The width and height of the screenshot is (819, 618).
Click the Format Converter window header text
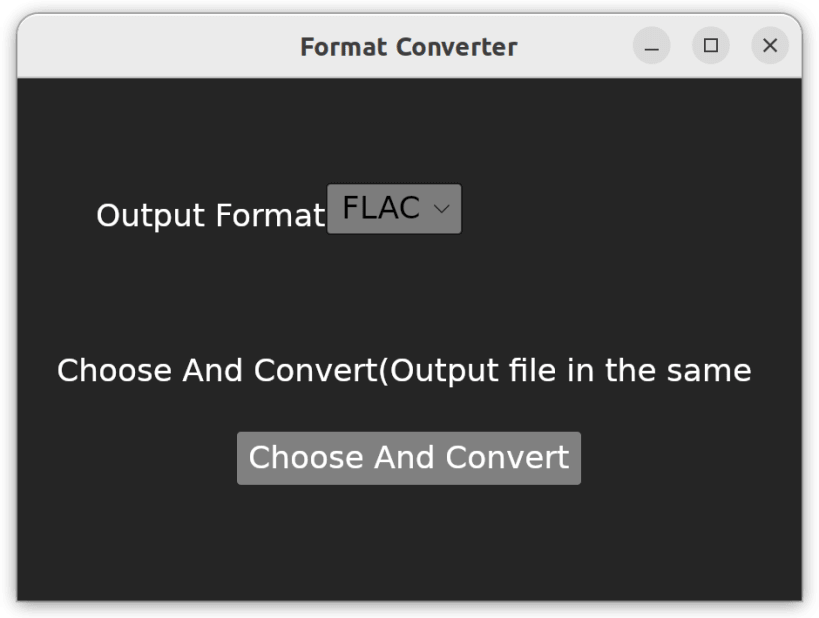click(x=408, y=46)
